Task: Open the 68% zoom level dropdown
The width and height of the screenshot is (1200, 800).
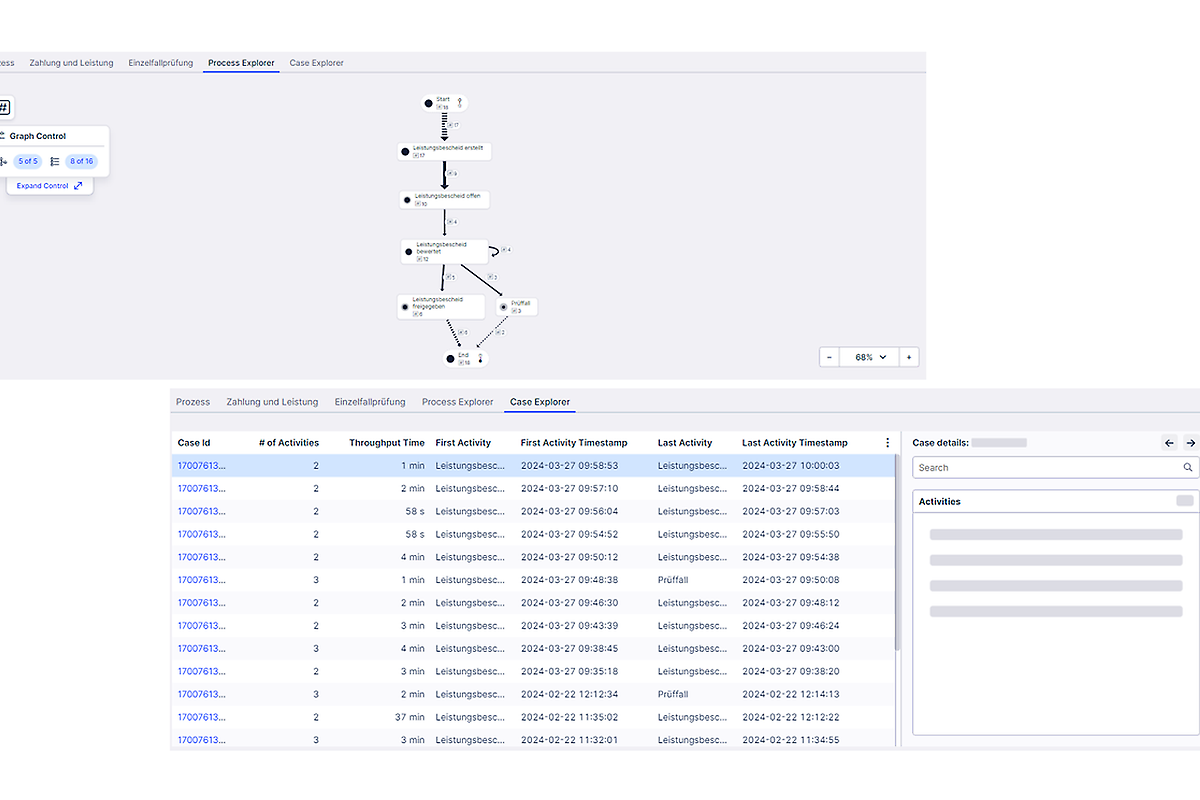Action: 869,357
